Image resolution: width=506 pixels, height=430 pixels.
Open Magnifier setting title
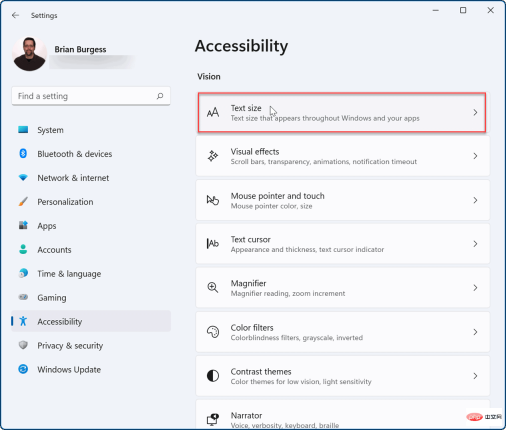[x=248, y=283]
